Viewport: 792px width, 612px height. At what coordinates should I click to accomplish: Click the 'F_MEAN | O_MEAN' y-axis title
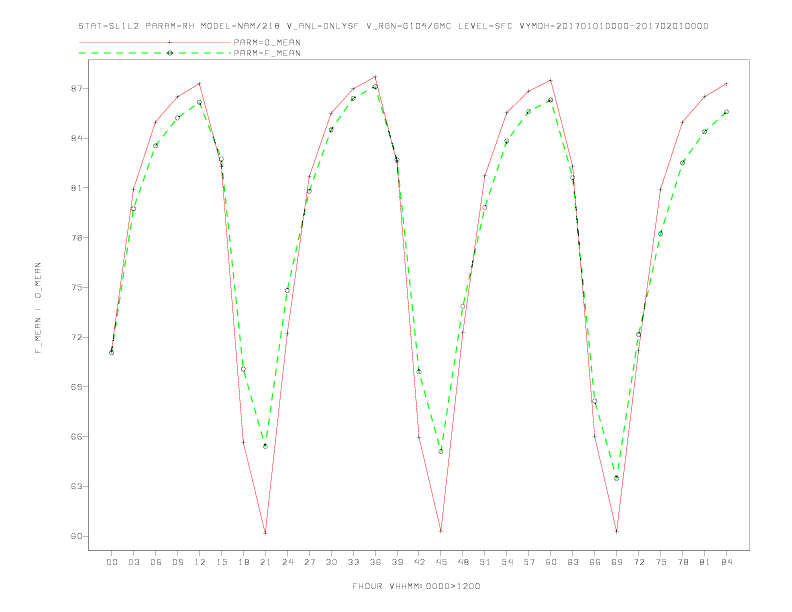(38, 308)
